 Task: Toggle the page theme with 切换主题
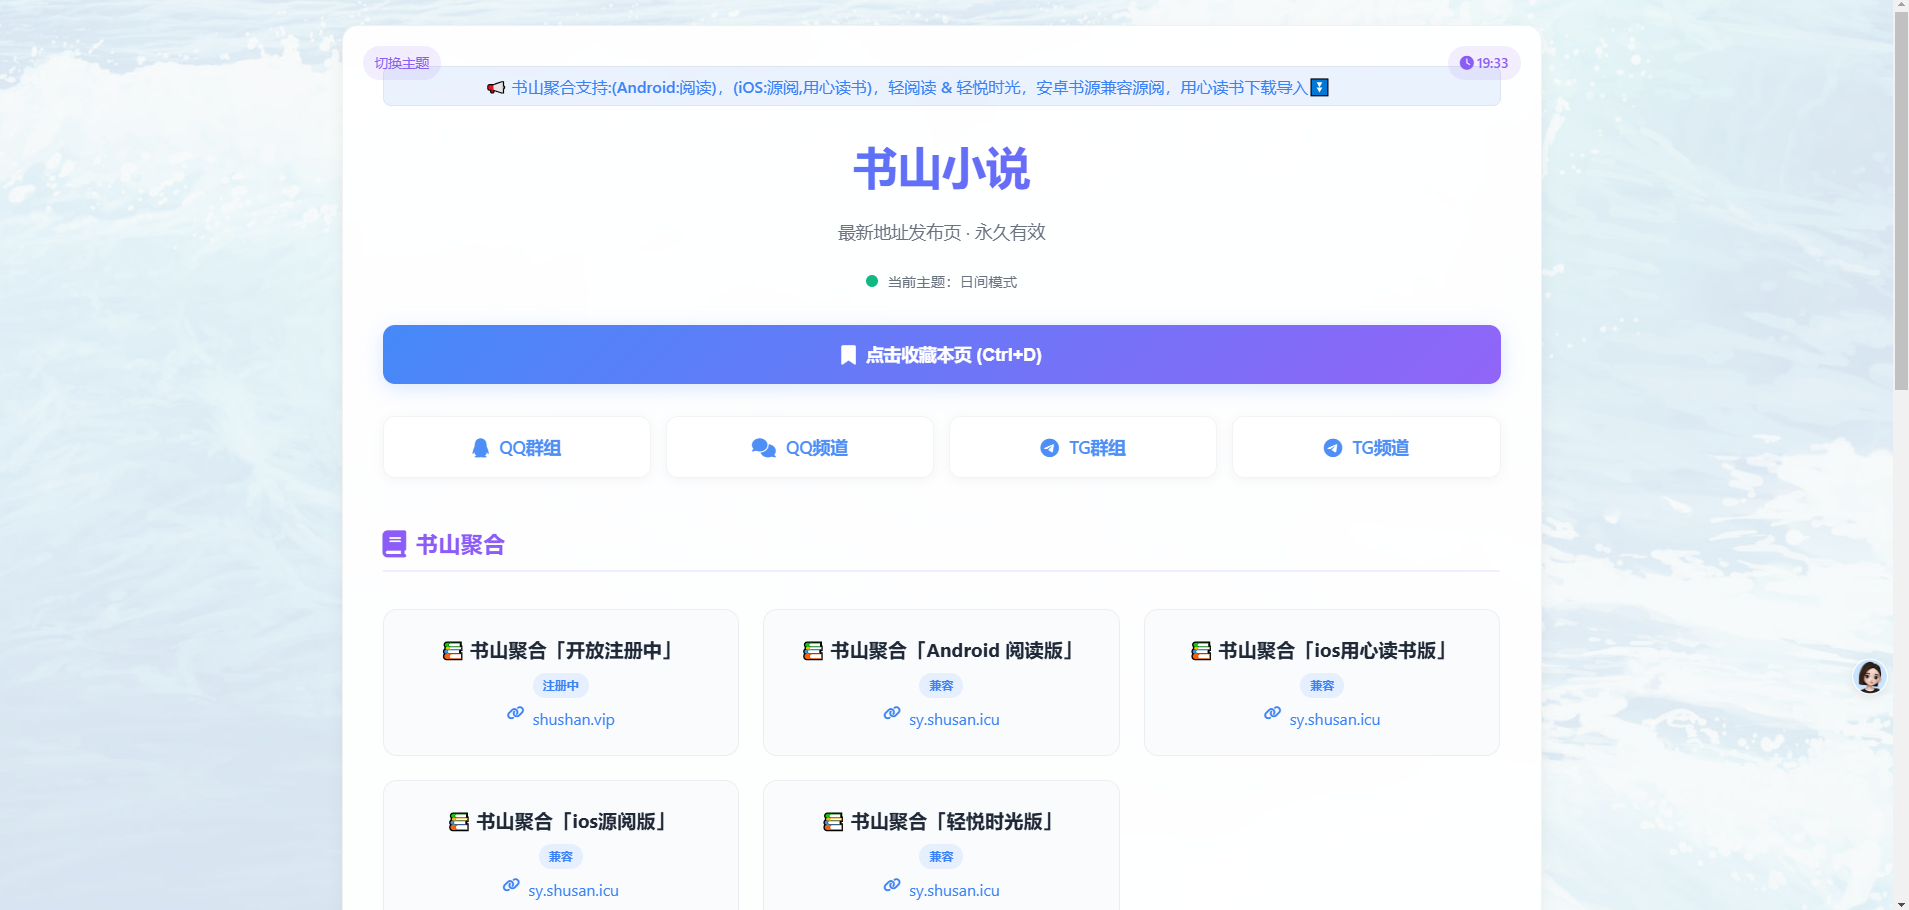click(402, 63)
